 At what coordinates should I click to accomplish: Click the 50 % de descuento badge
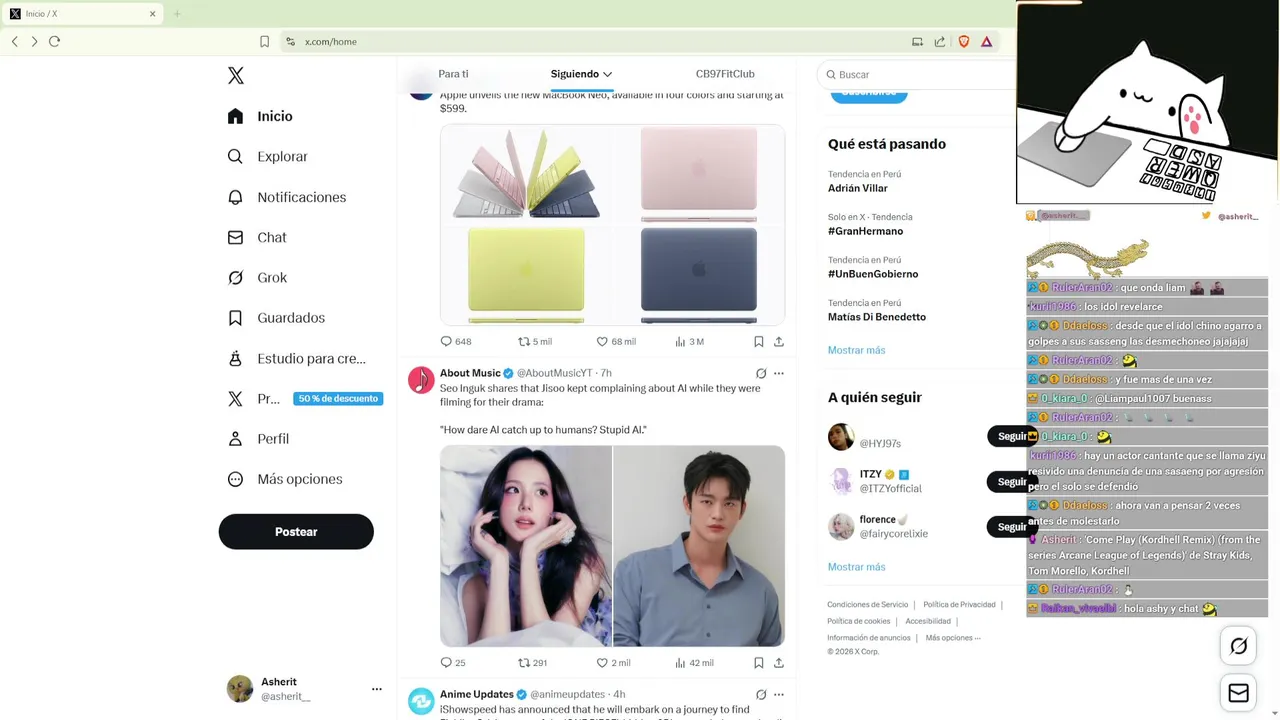338,398
